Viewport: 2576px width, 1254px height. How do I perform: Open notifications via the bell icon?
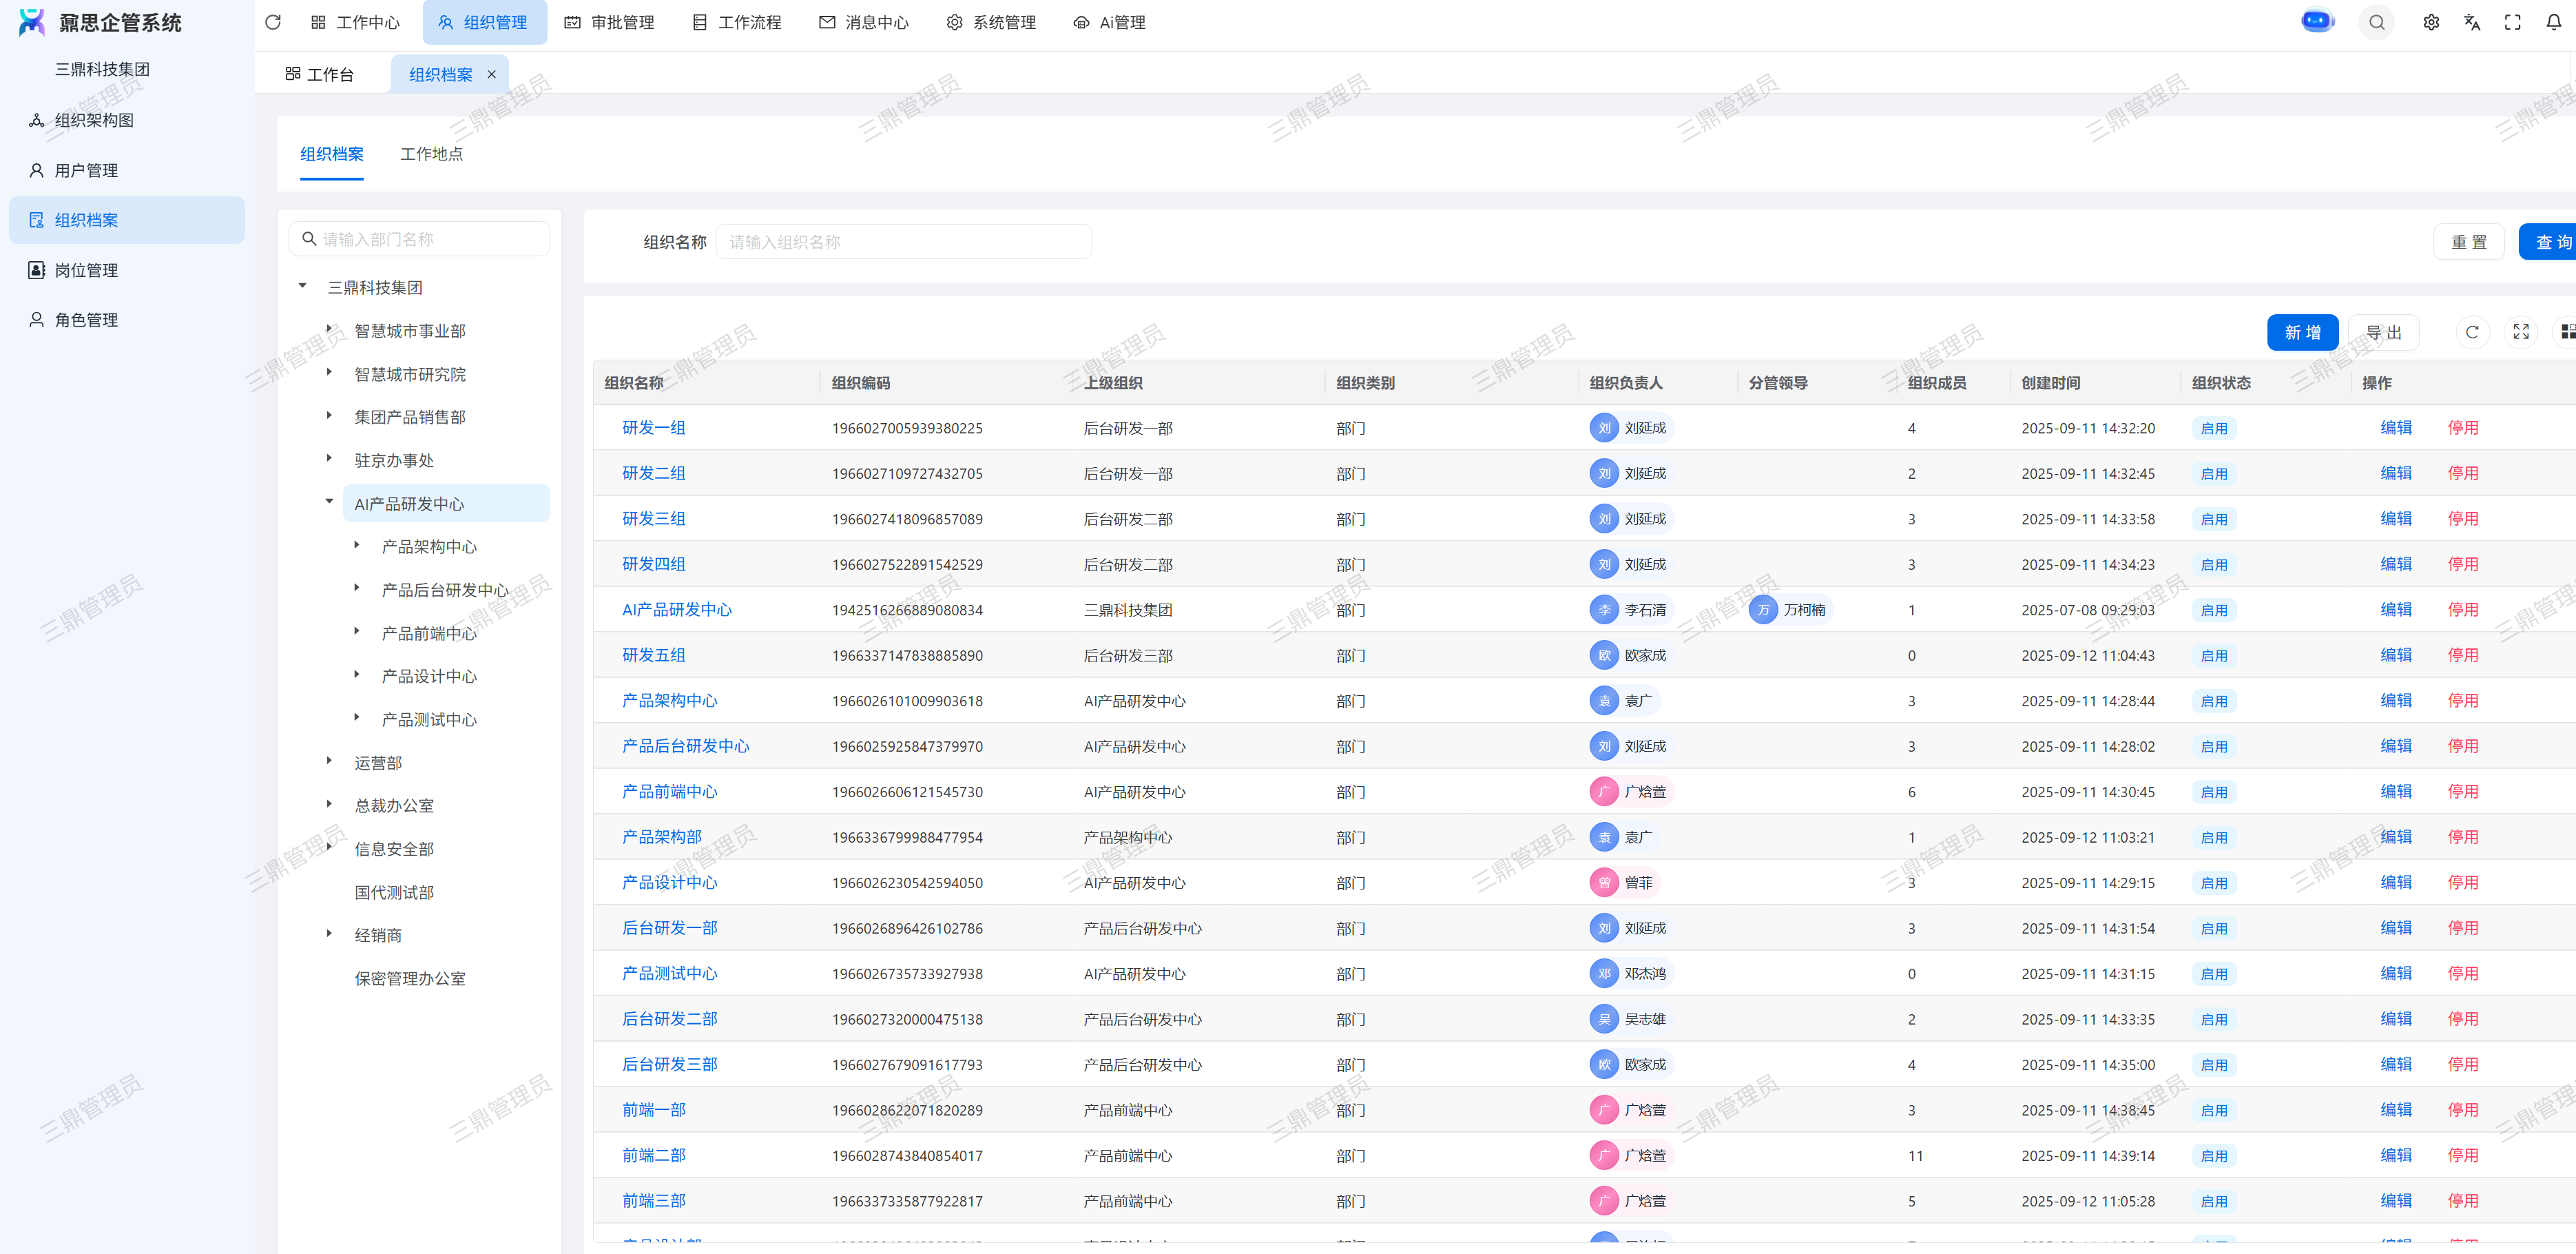(x=2553, y=22)
